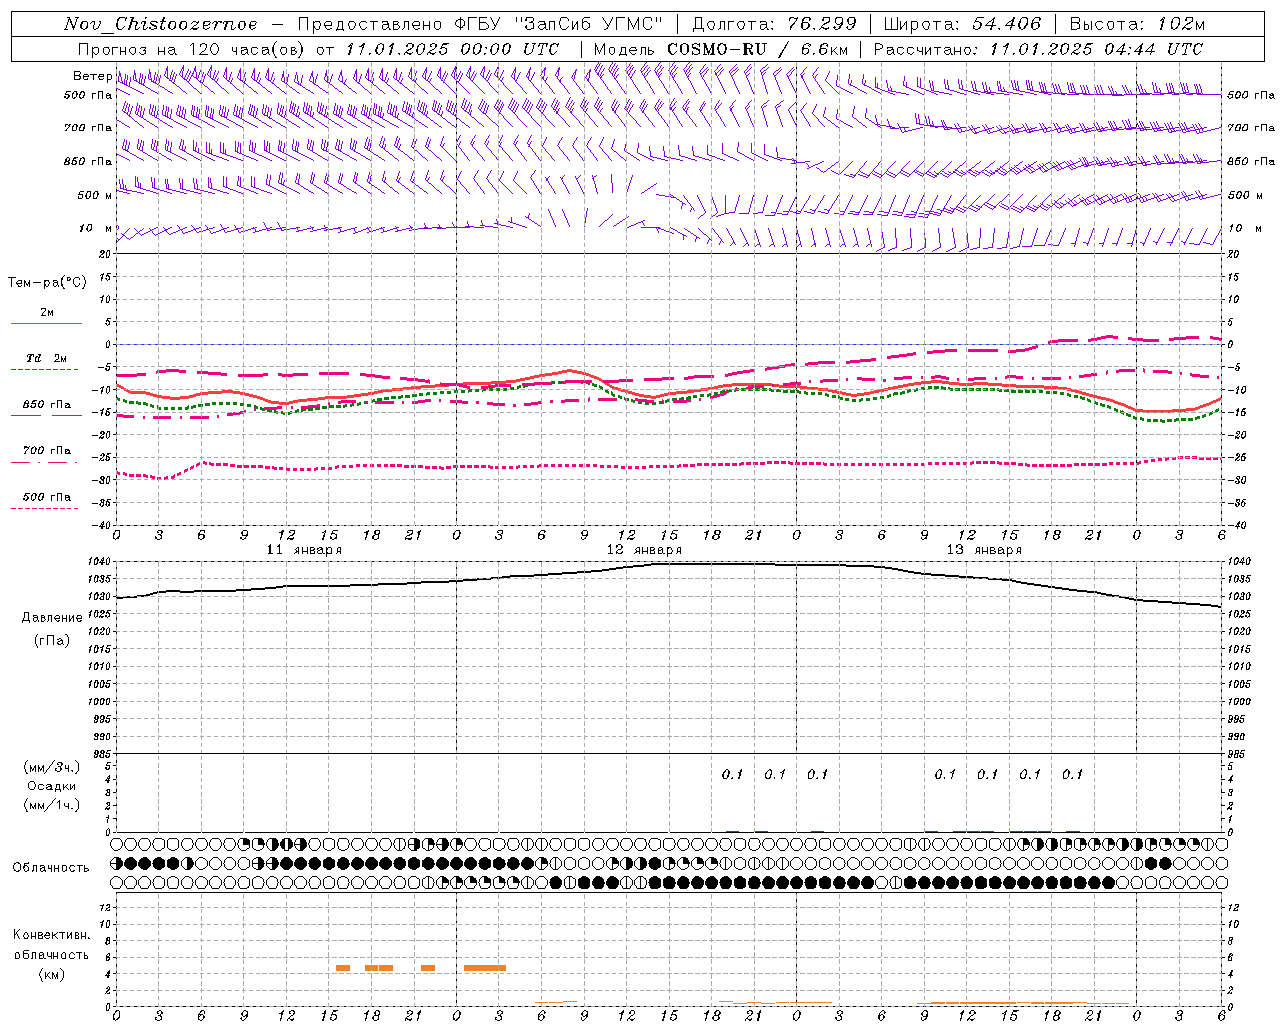Click the forecast period text Прогноз на 120 часа(ов)

coord(193,49)
